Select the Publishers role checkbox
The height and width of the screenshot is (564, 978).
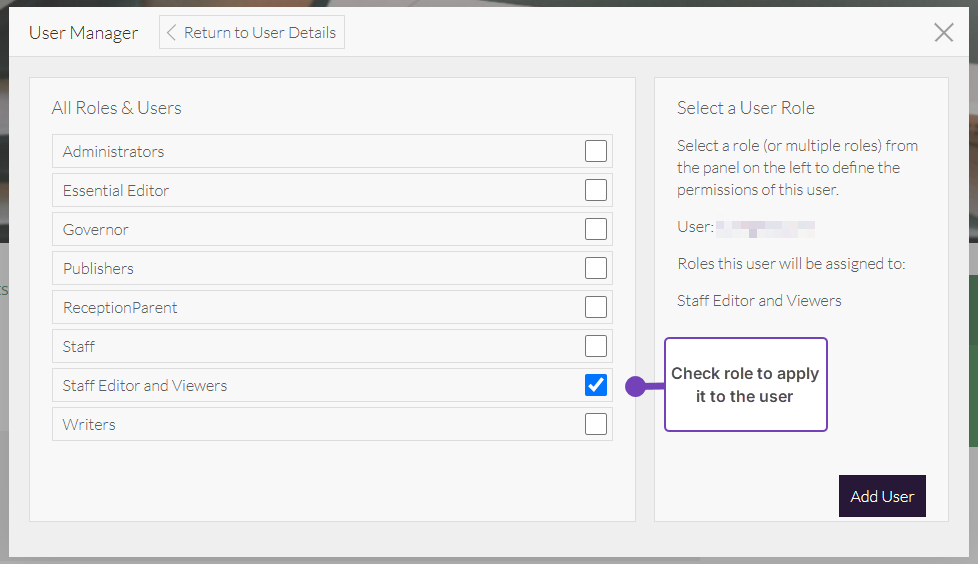[596, 268]
